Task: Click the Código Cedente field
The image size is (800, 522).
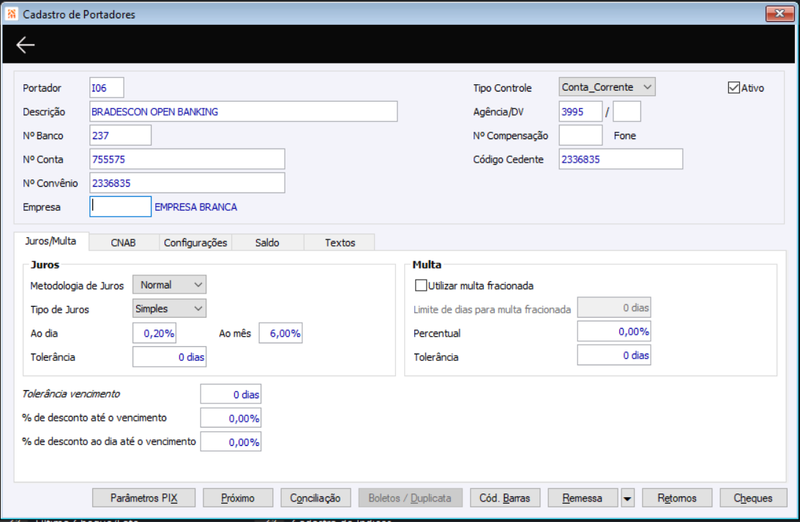Action: click(621, 159)
